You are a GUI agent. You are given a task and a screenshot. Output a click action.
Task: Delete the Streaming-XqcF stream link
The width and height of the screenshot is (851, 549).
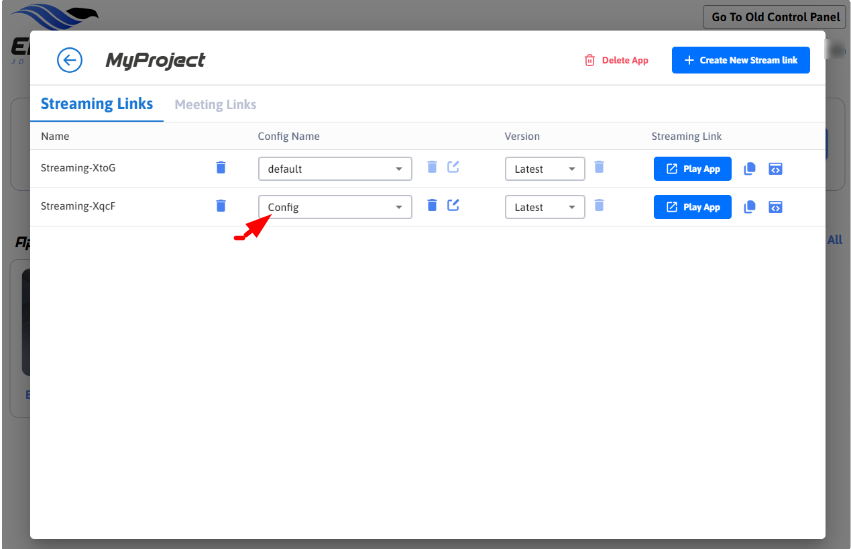click(x=221, y=206)
